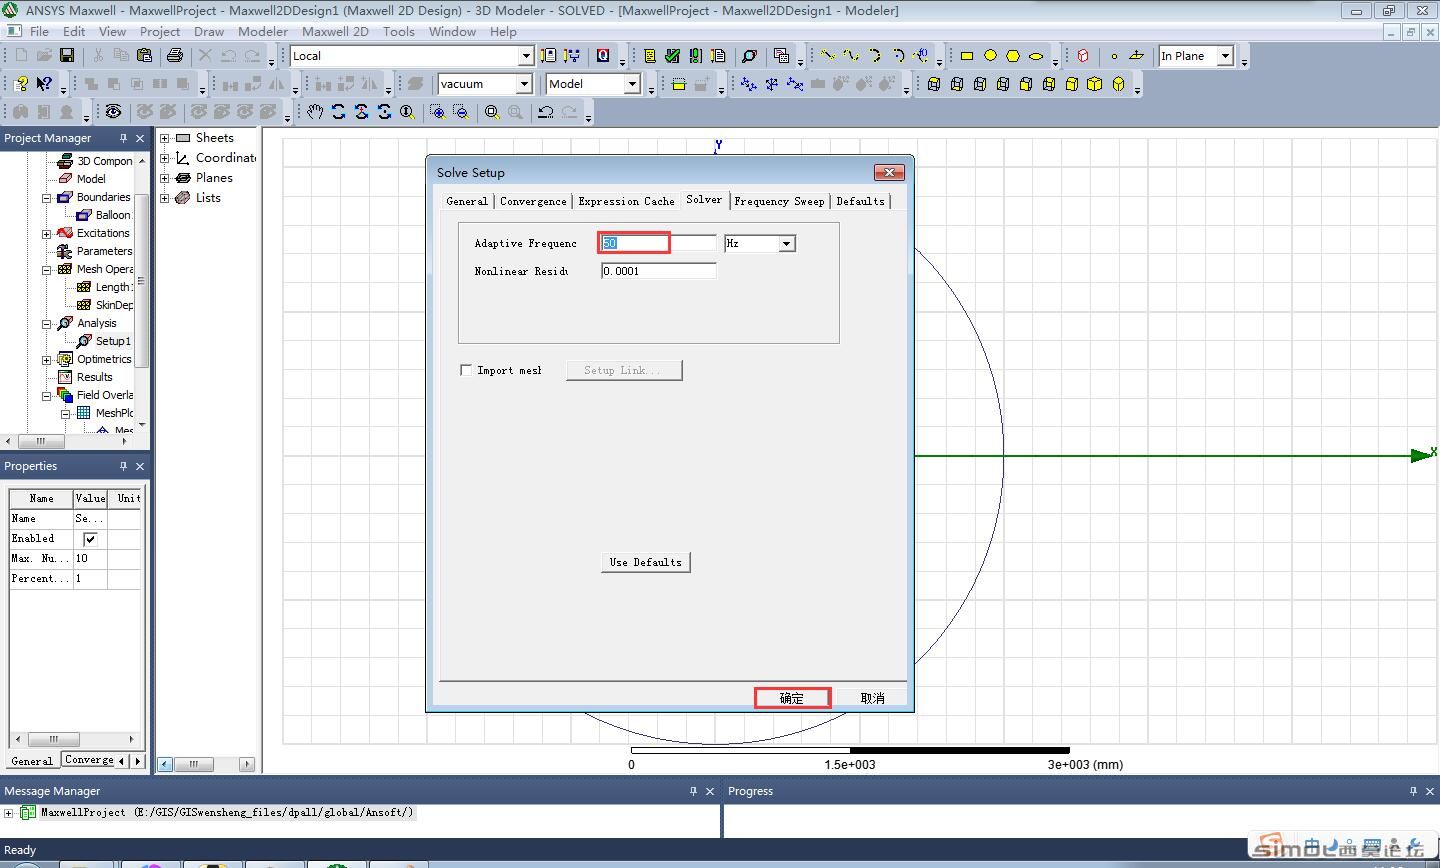
Task: Click the Nonlinear Residual input field
Action: pos(659,271)
